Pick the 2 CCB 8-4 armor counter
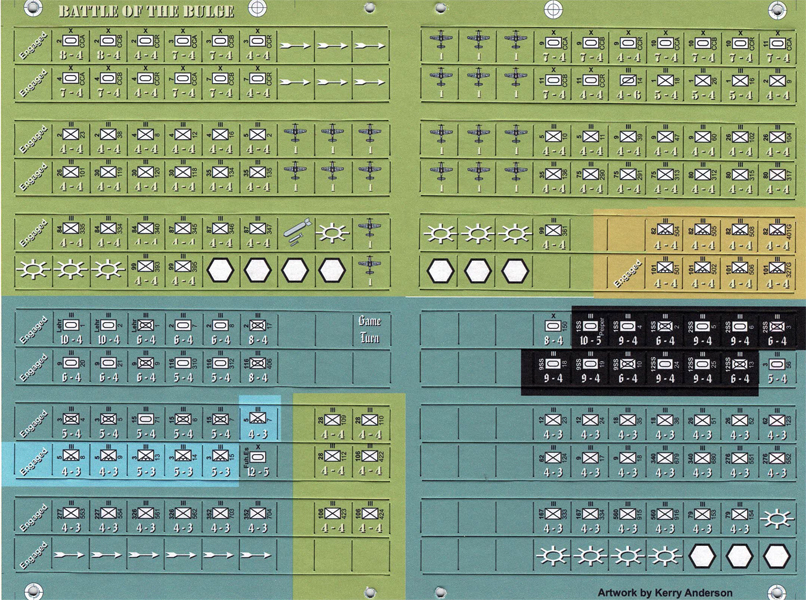This screenshot has width=806, height=600. pos(108,45)
